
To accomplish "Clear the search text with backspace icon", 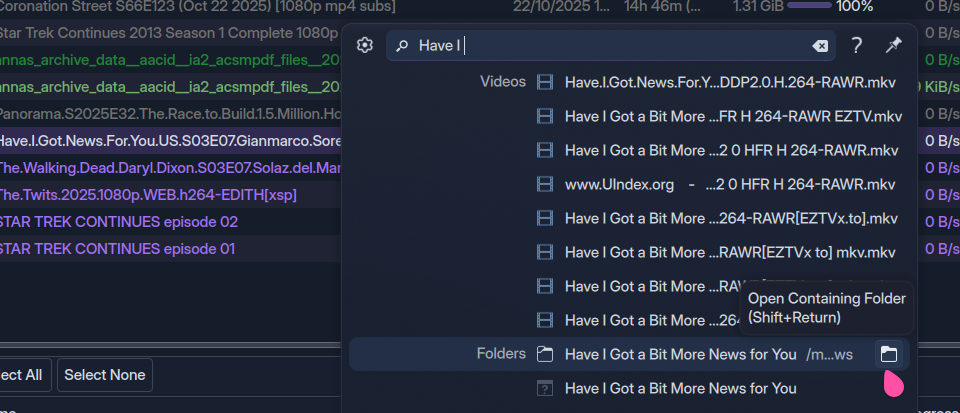I will [x=819, y=46].
